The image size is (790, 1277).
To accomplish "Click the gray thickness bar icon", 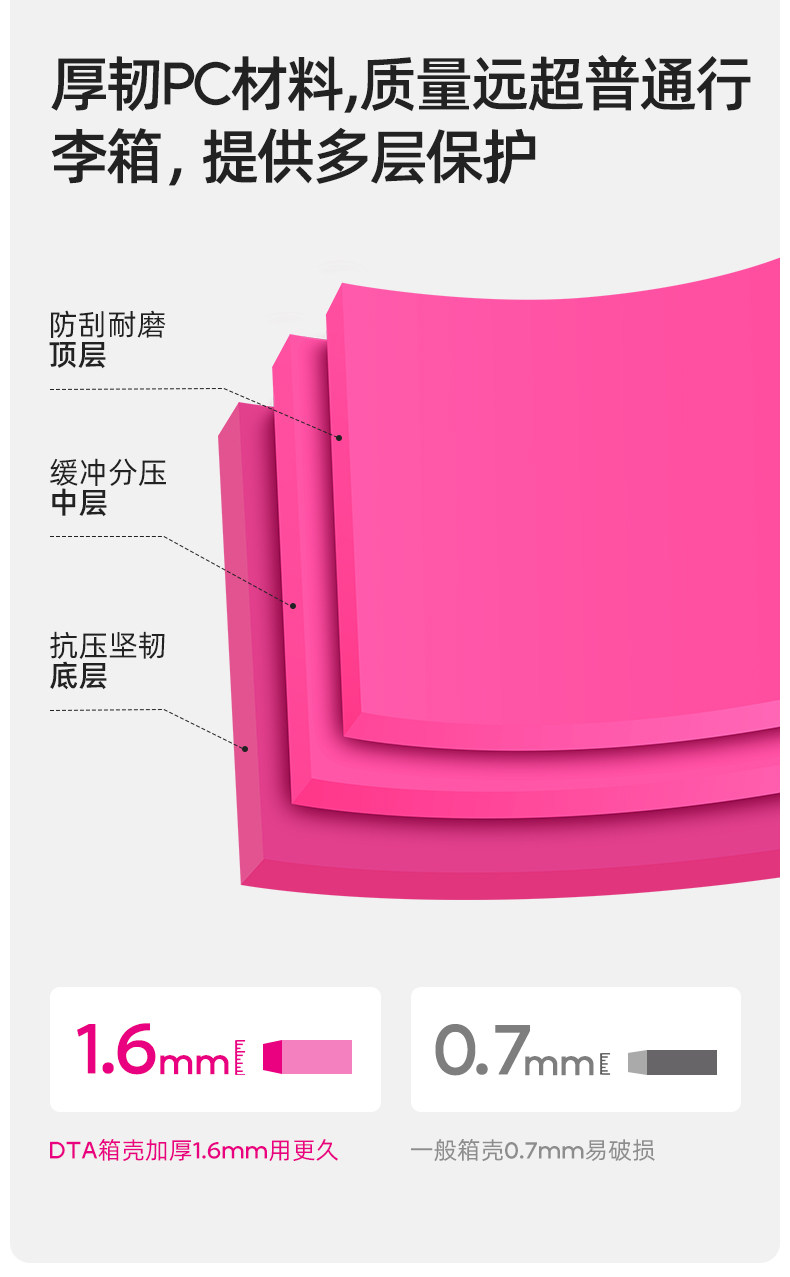I will click(x=672, y=1062).
